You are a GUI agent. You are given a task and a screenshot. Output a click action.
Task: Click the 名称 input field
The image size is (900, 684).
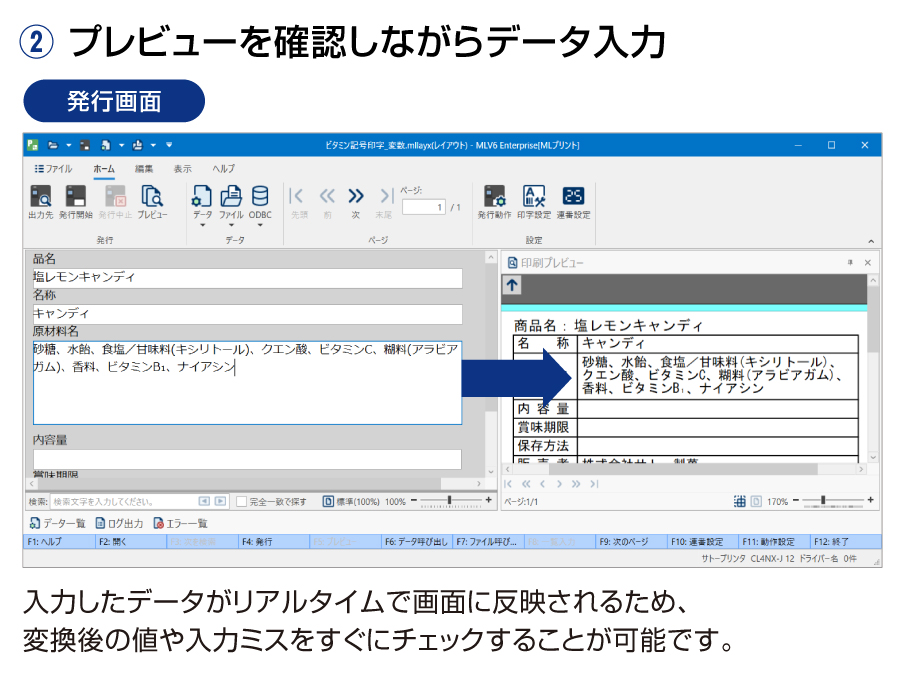tap(247, 314)
